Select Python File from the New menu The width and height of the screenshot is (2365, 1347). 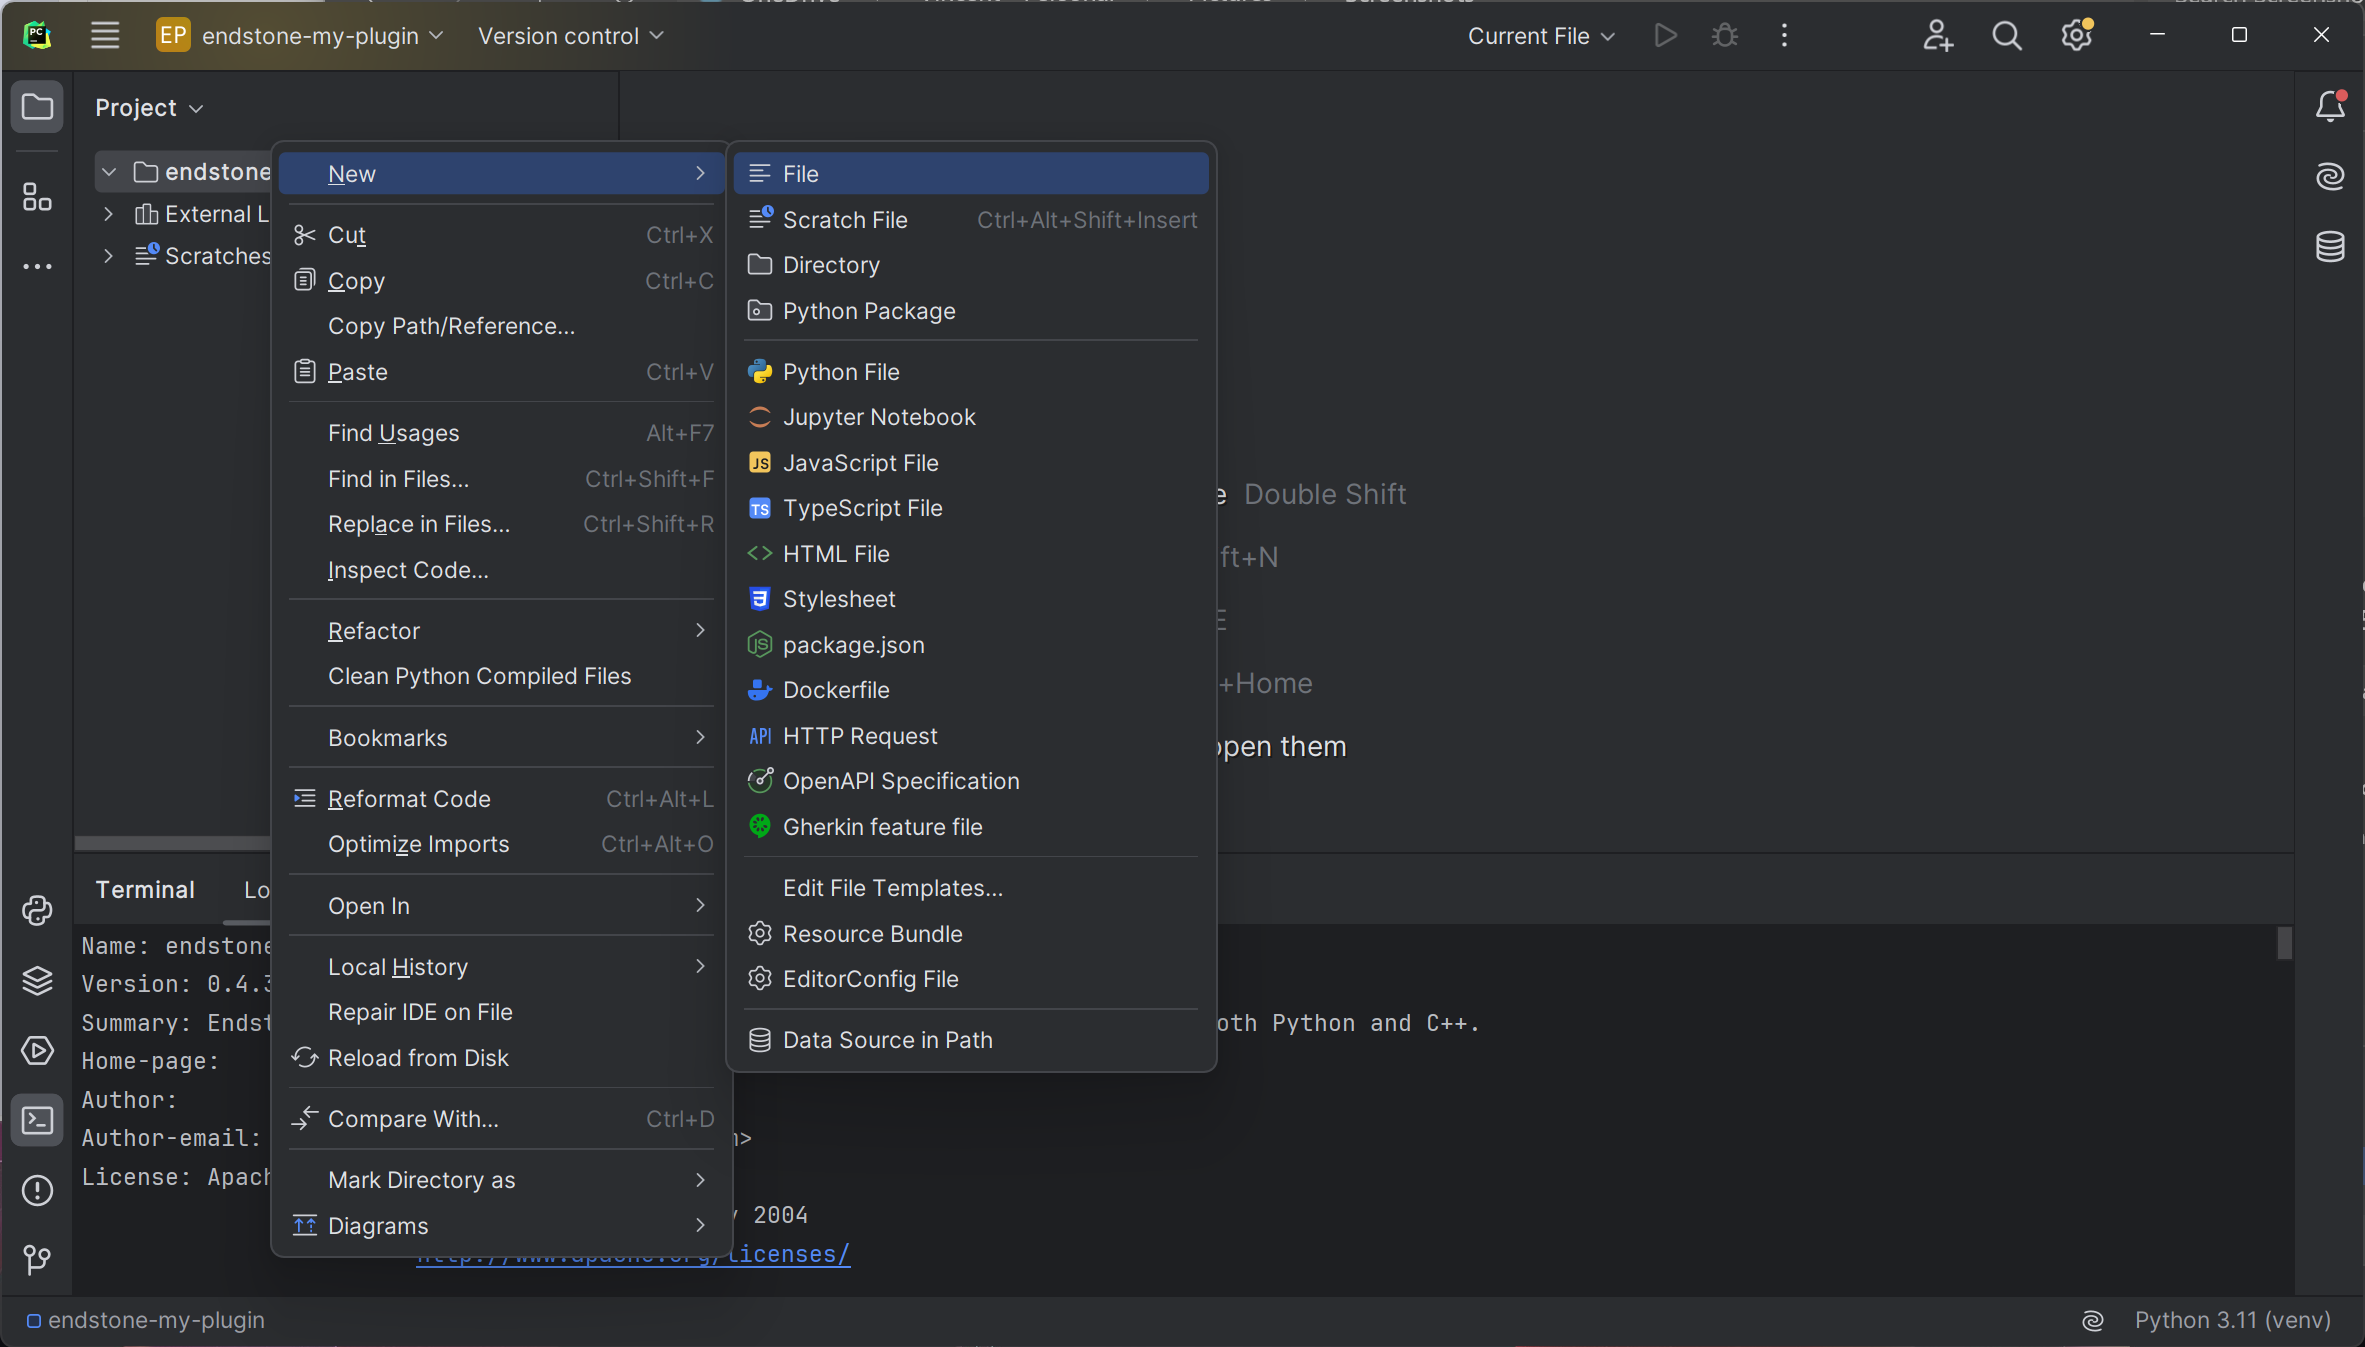(840, 371)
